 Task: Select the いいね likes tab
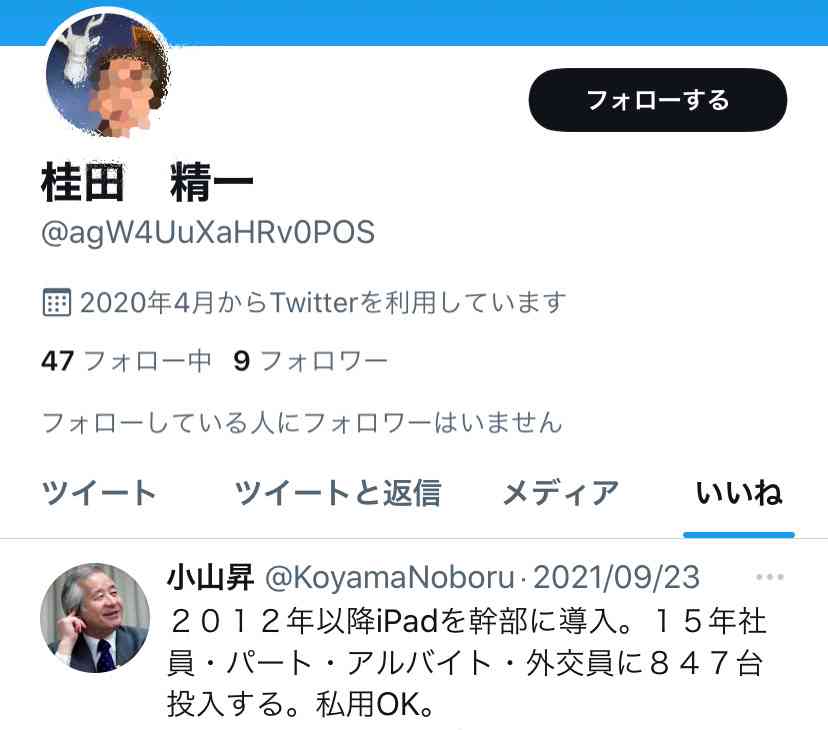[x=739, y=492]
